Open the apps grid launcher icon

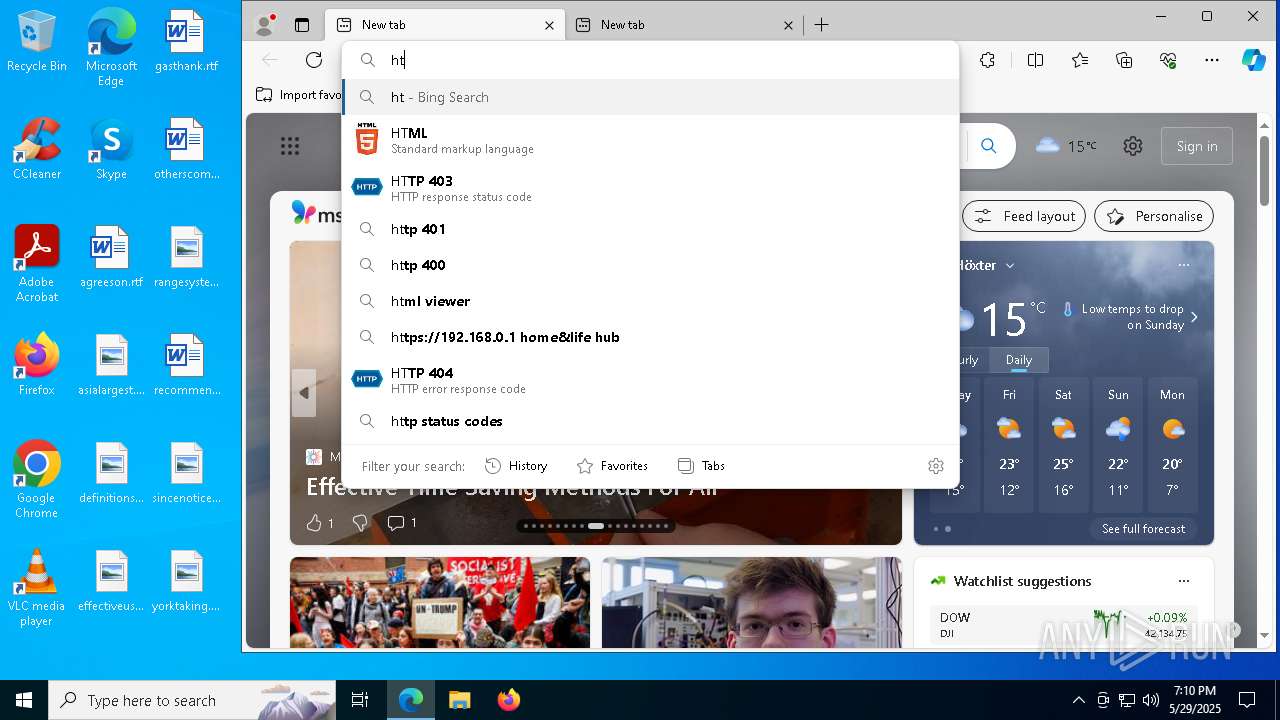click(290, 147)
